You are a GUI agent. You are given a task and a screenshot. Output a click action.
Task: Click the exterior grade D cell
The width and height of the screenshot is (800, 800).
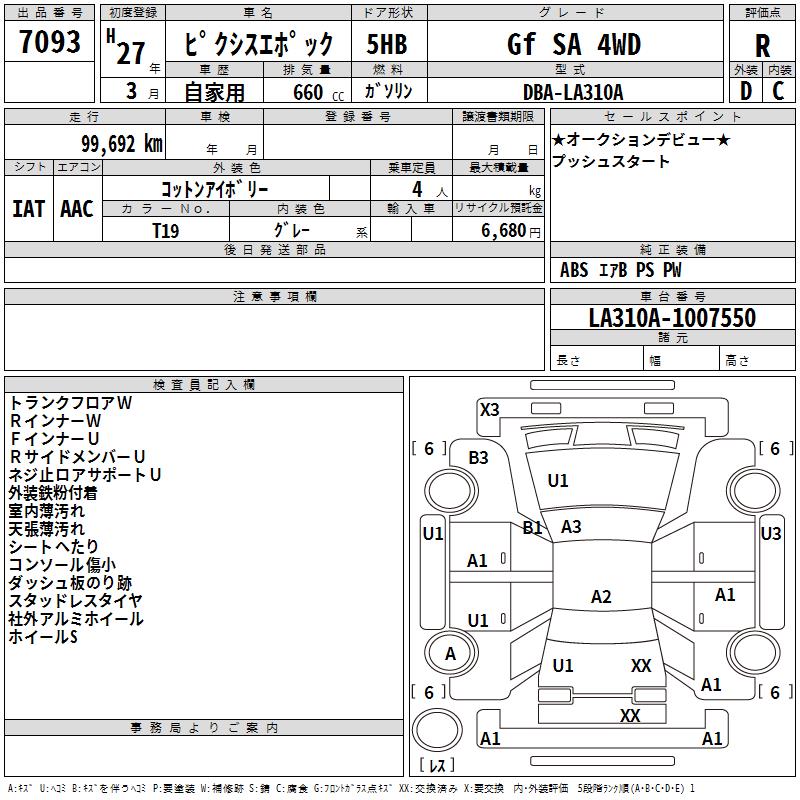coord(745,90)
